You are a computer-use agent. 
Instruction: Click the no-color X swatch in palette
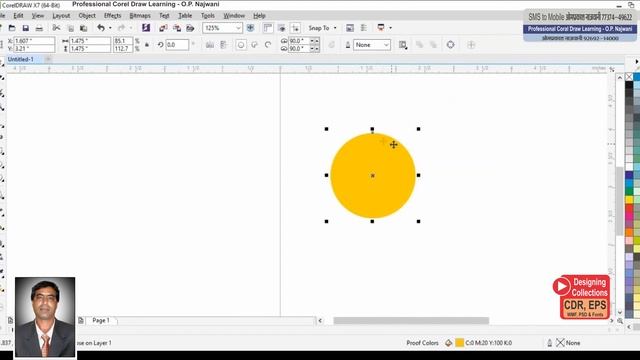coord(629,77)
